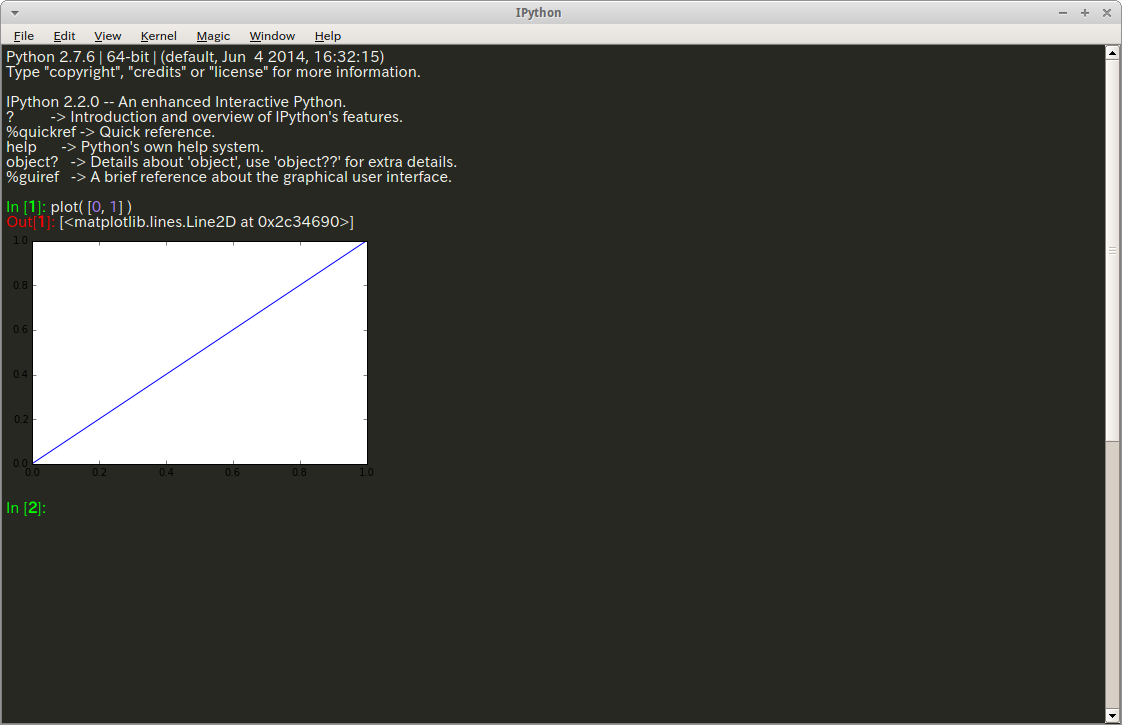Click the '%guiref' reference line
Image resolution: width=1122 pixels, height=725 pixels.
229,177
